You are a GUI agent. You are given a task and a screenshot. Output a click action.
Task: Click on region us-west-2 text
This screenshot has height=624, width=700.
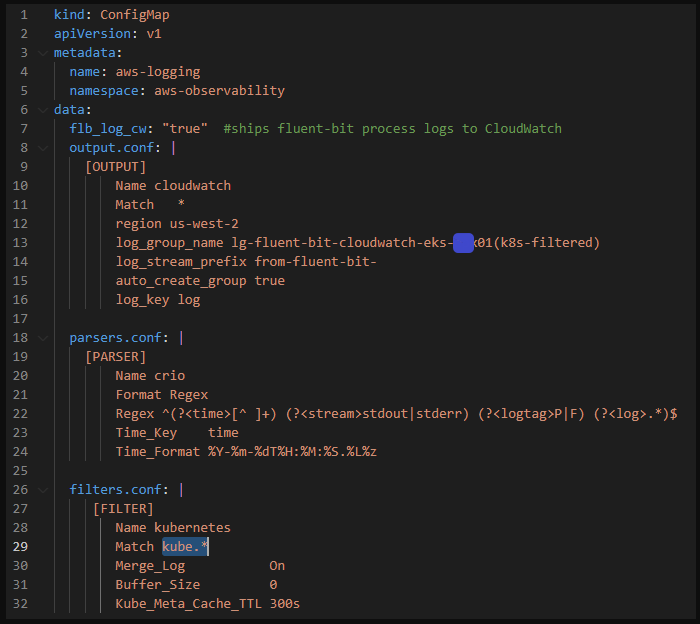pos(176,224)
